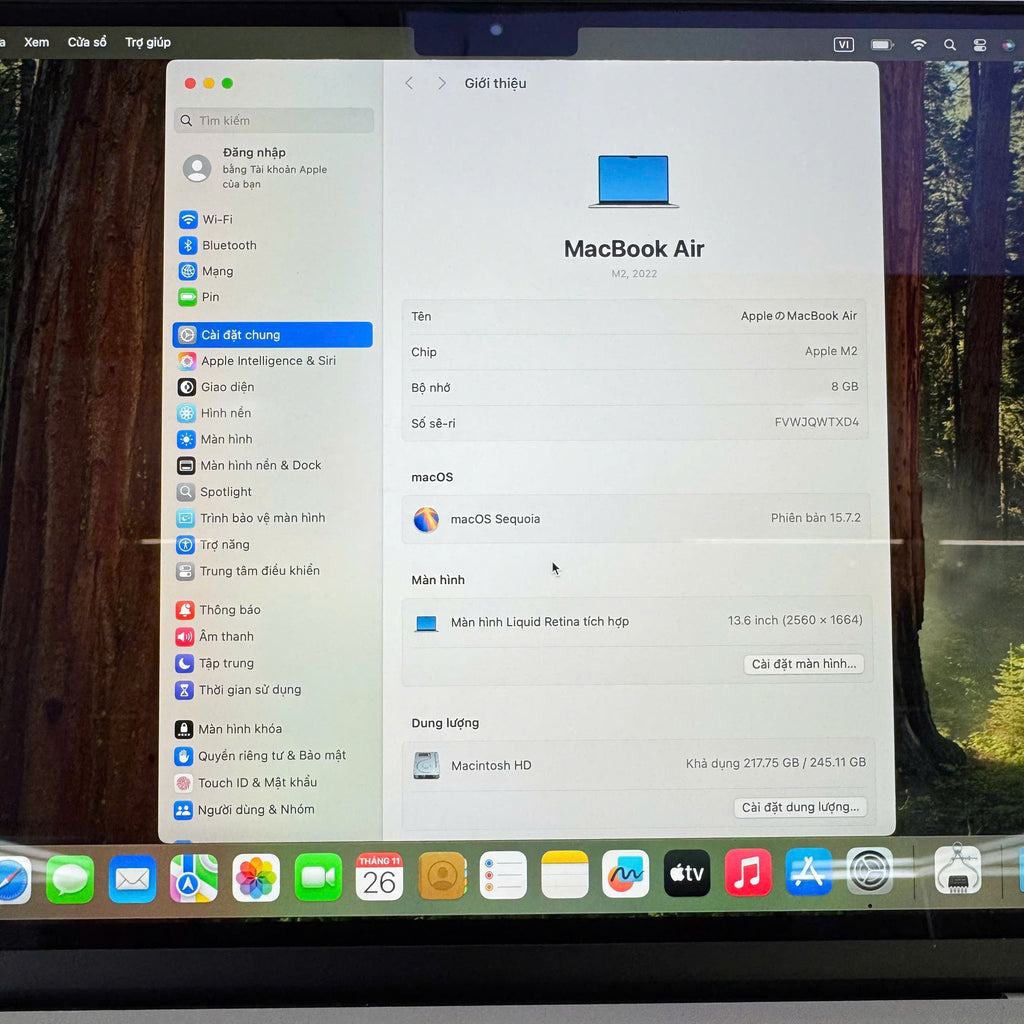Click the Cài đặt màn hình button
Viewport: 1024px width, 1024px height.
click(x=804, y=664)
